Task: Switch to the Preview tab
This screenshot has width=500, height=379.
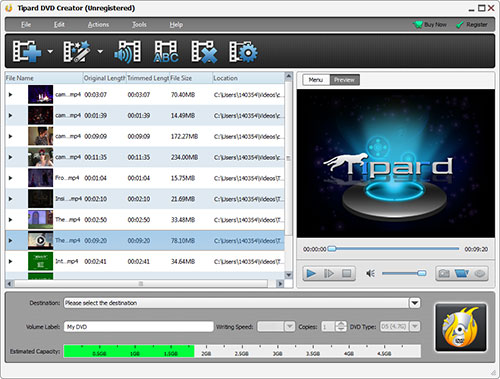Action: tap(344, 80)
